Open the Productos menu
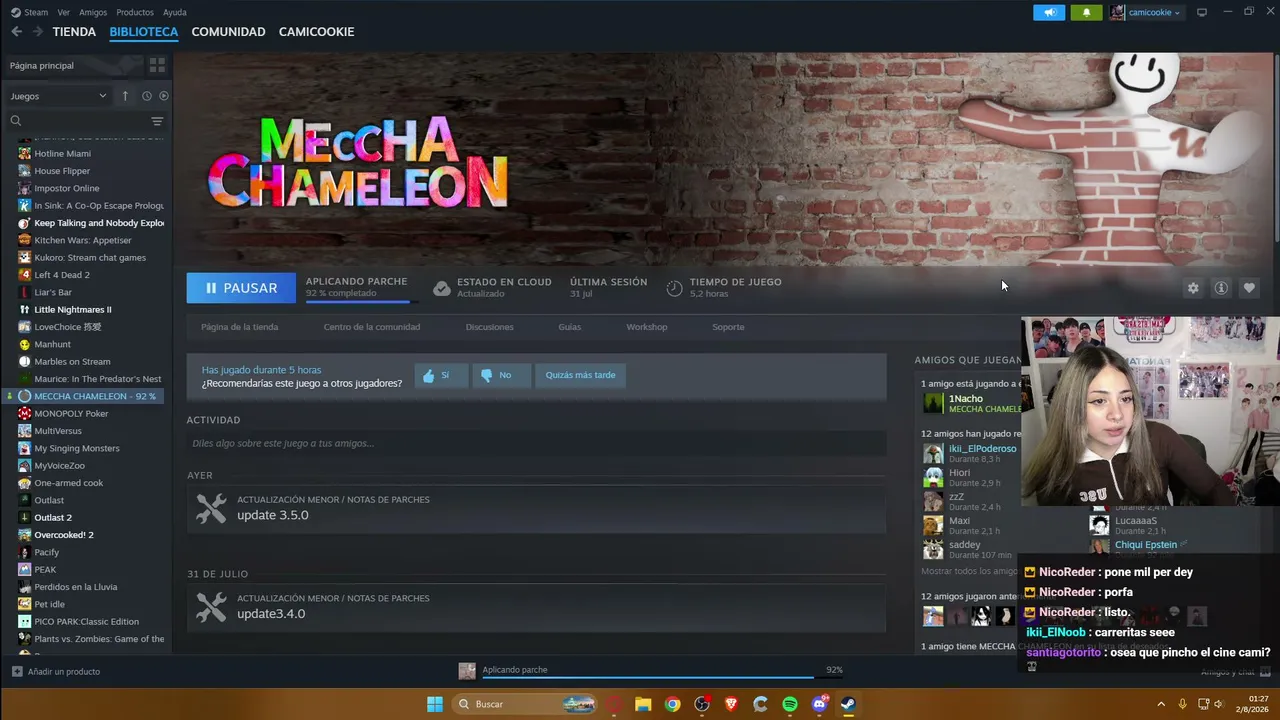This screenshot has height=720, width=1280. coord(135,12)
